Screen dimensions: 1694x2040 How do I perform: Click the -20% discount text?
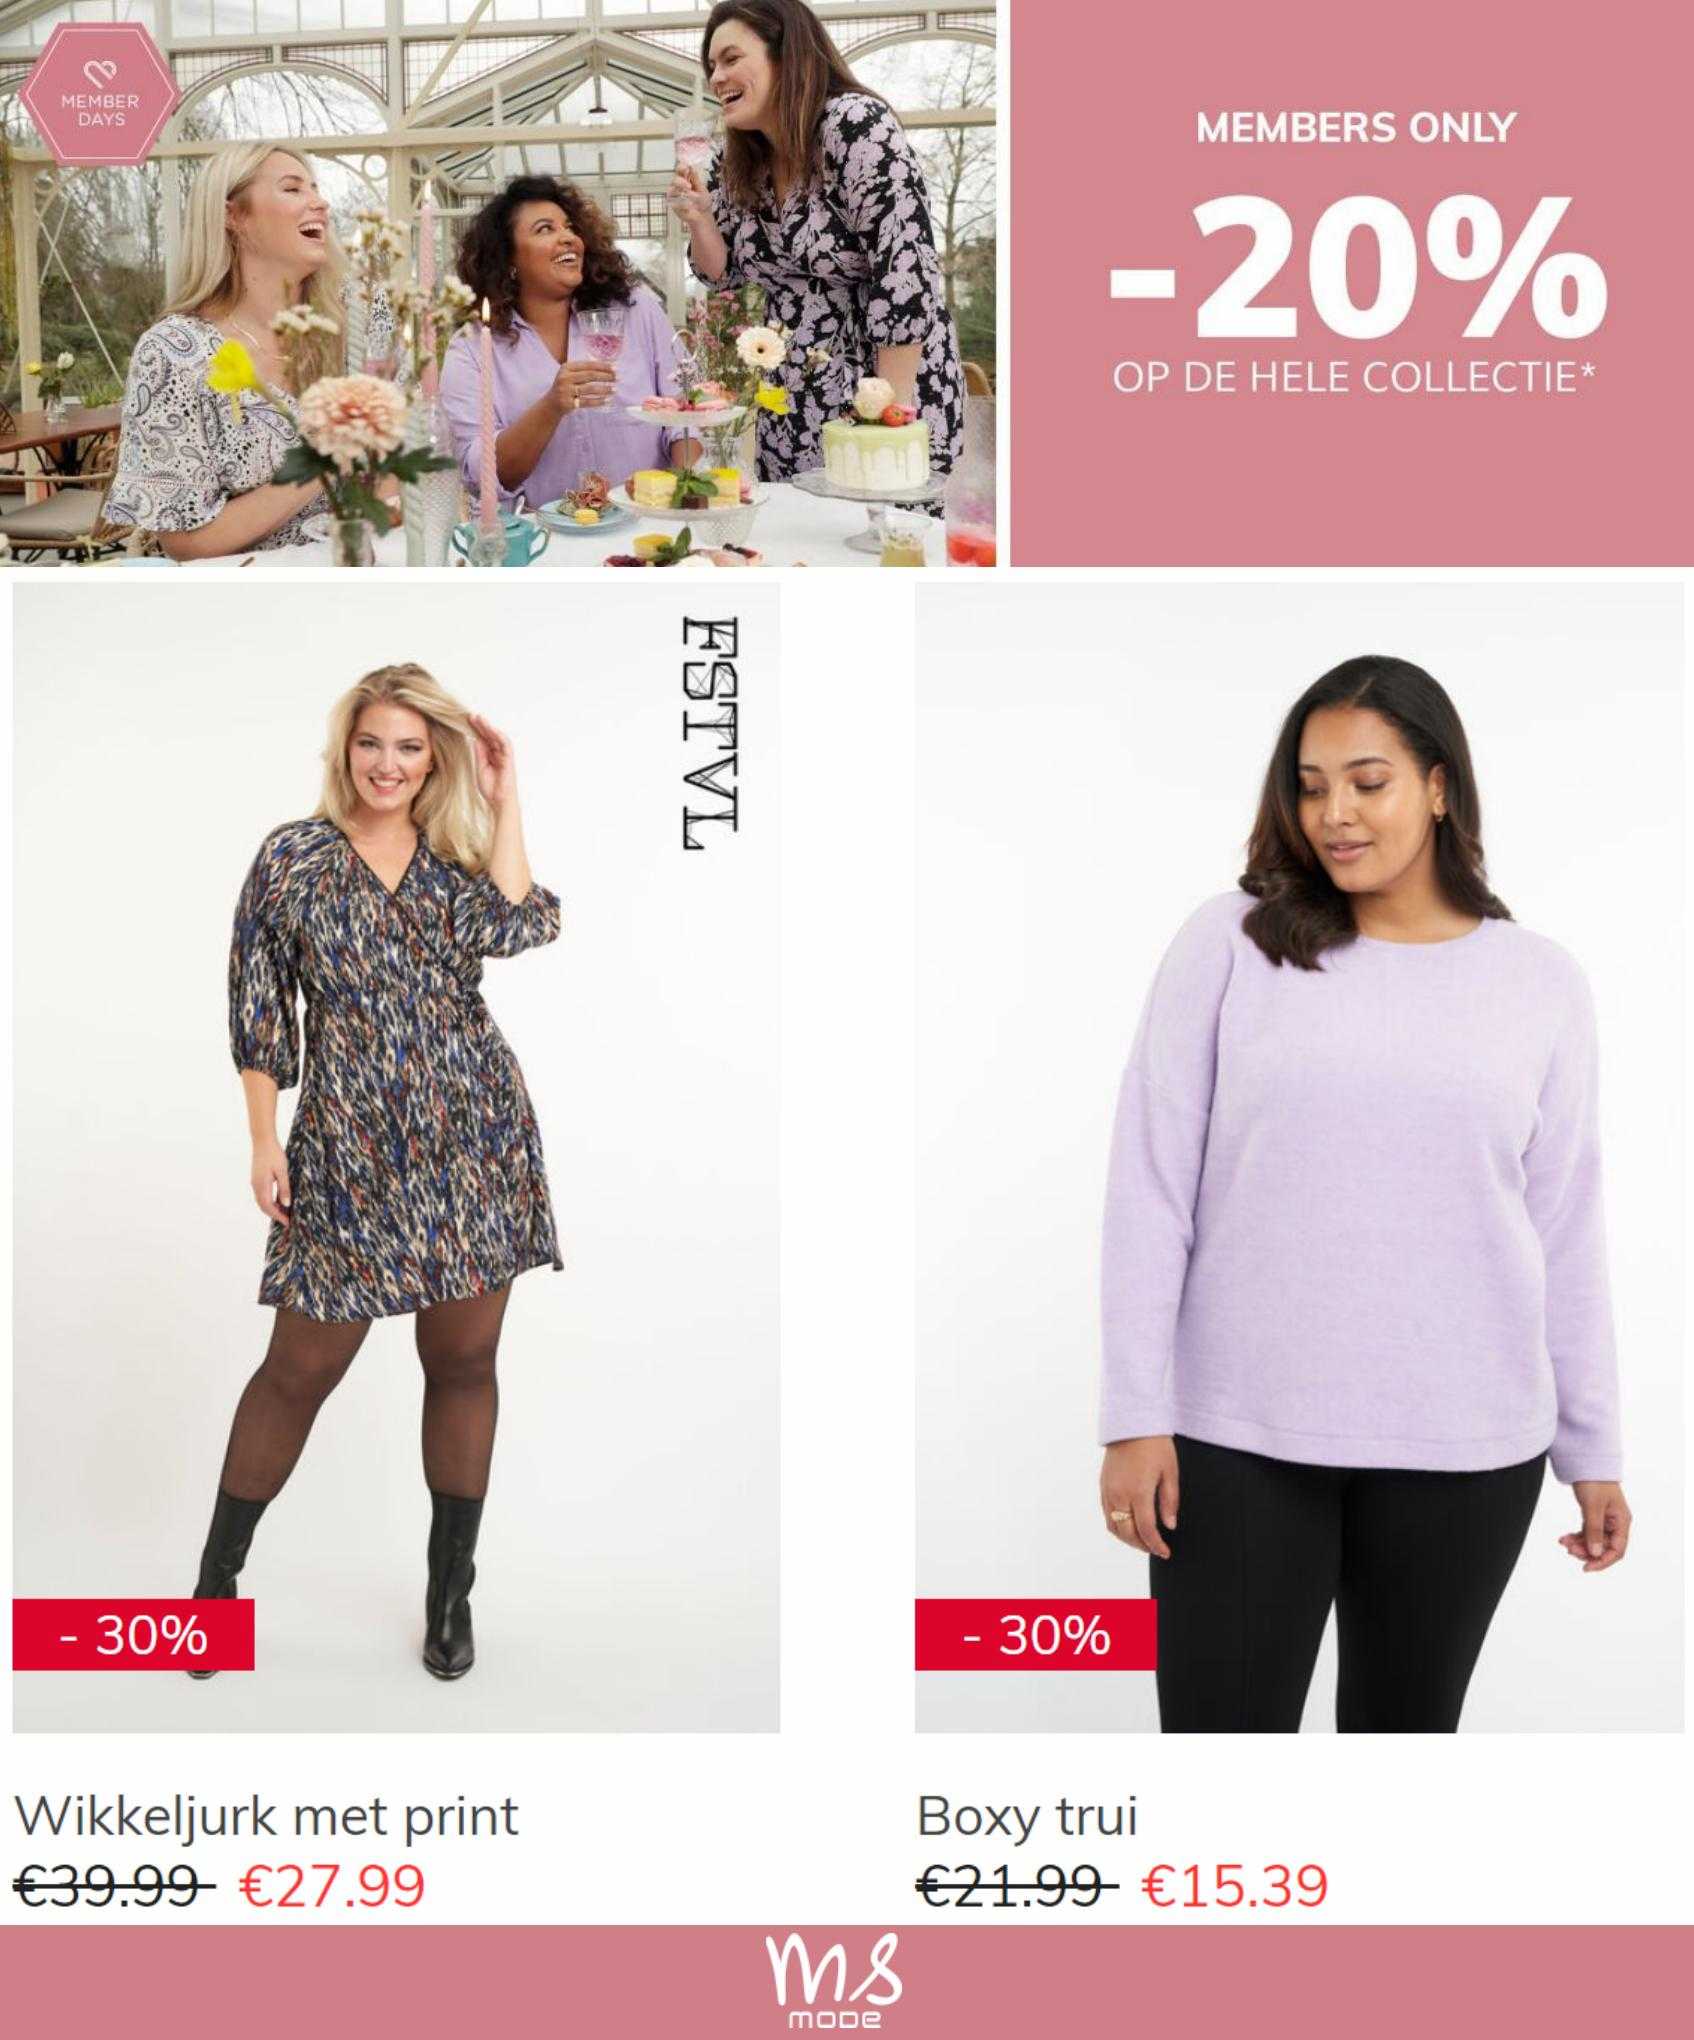(x=1356, y=268)
